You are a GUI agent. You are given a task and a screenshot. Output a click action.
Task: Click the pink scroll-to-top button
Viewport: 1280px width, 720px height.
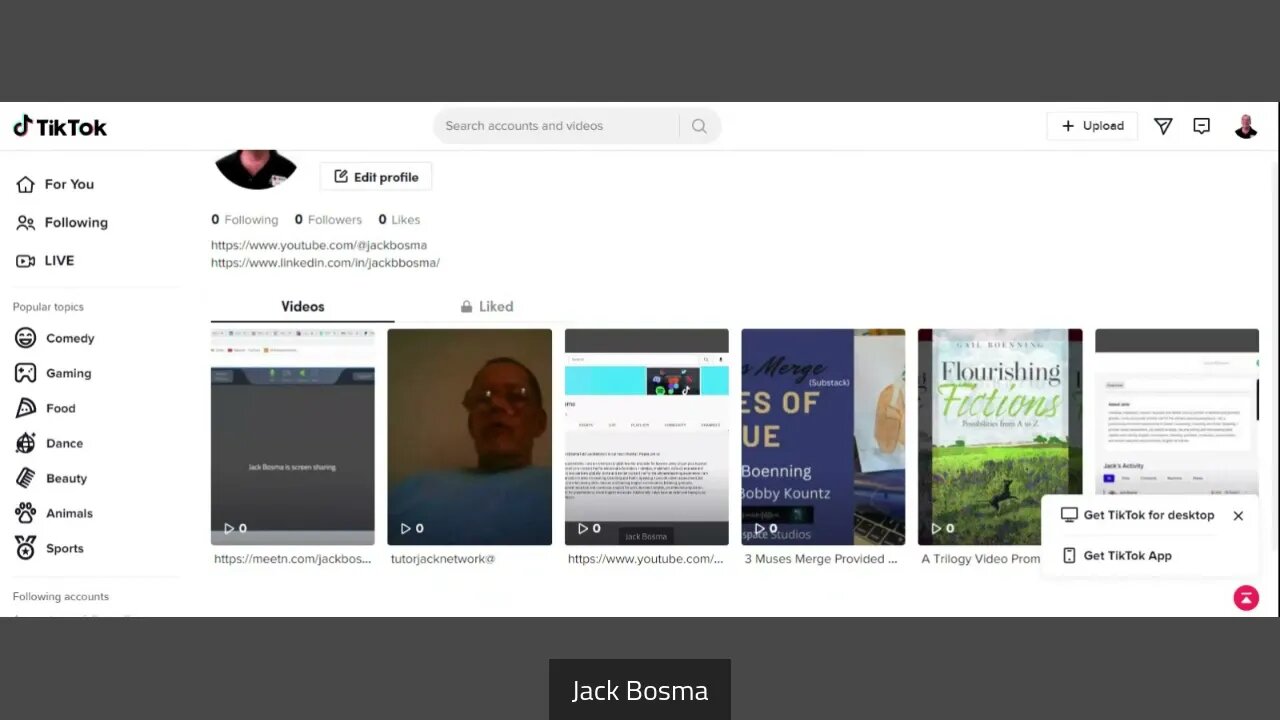(x=1246, y=598)
